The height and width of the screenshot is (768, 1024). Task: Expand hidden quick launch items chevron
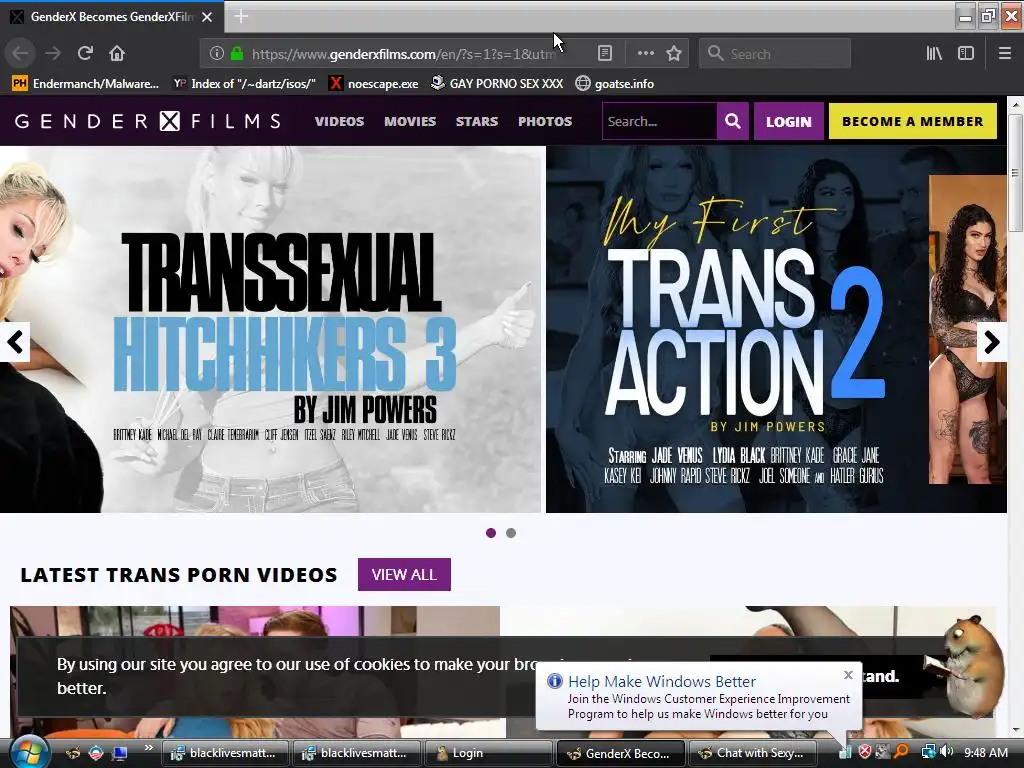[149, 748]
